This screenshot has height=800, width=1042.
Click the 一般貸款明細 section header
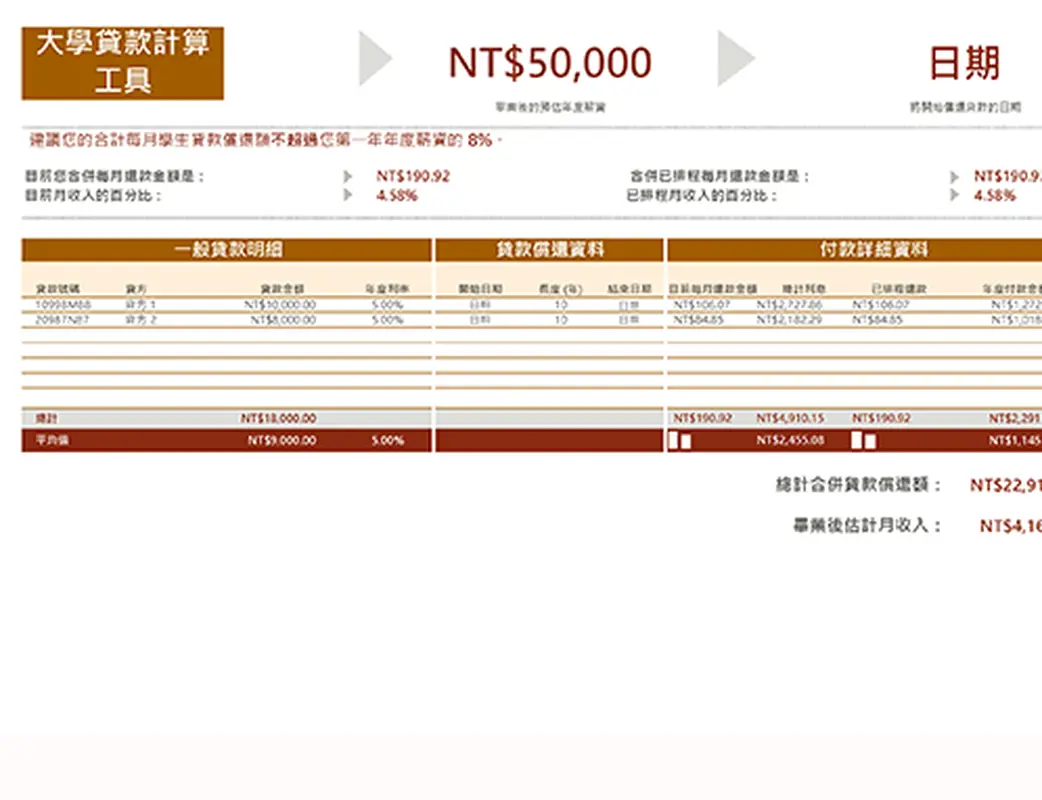pos(227,250)
